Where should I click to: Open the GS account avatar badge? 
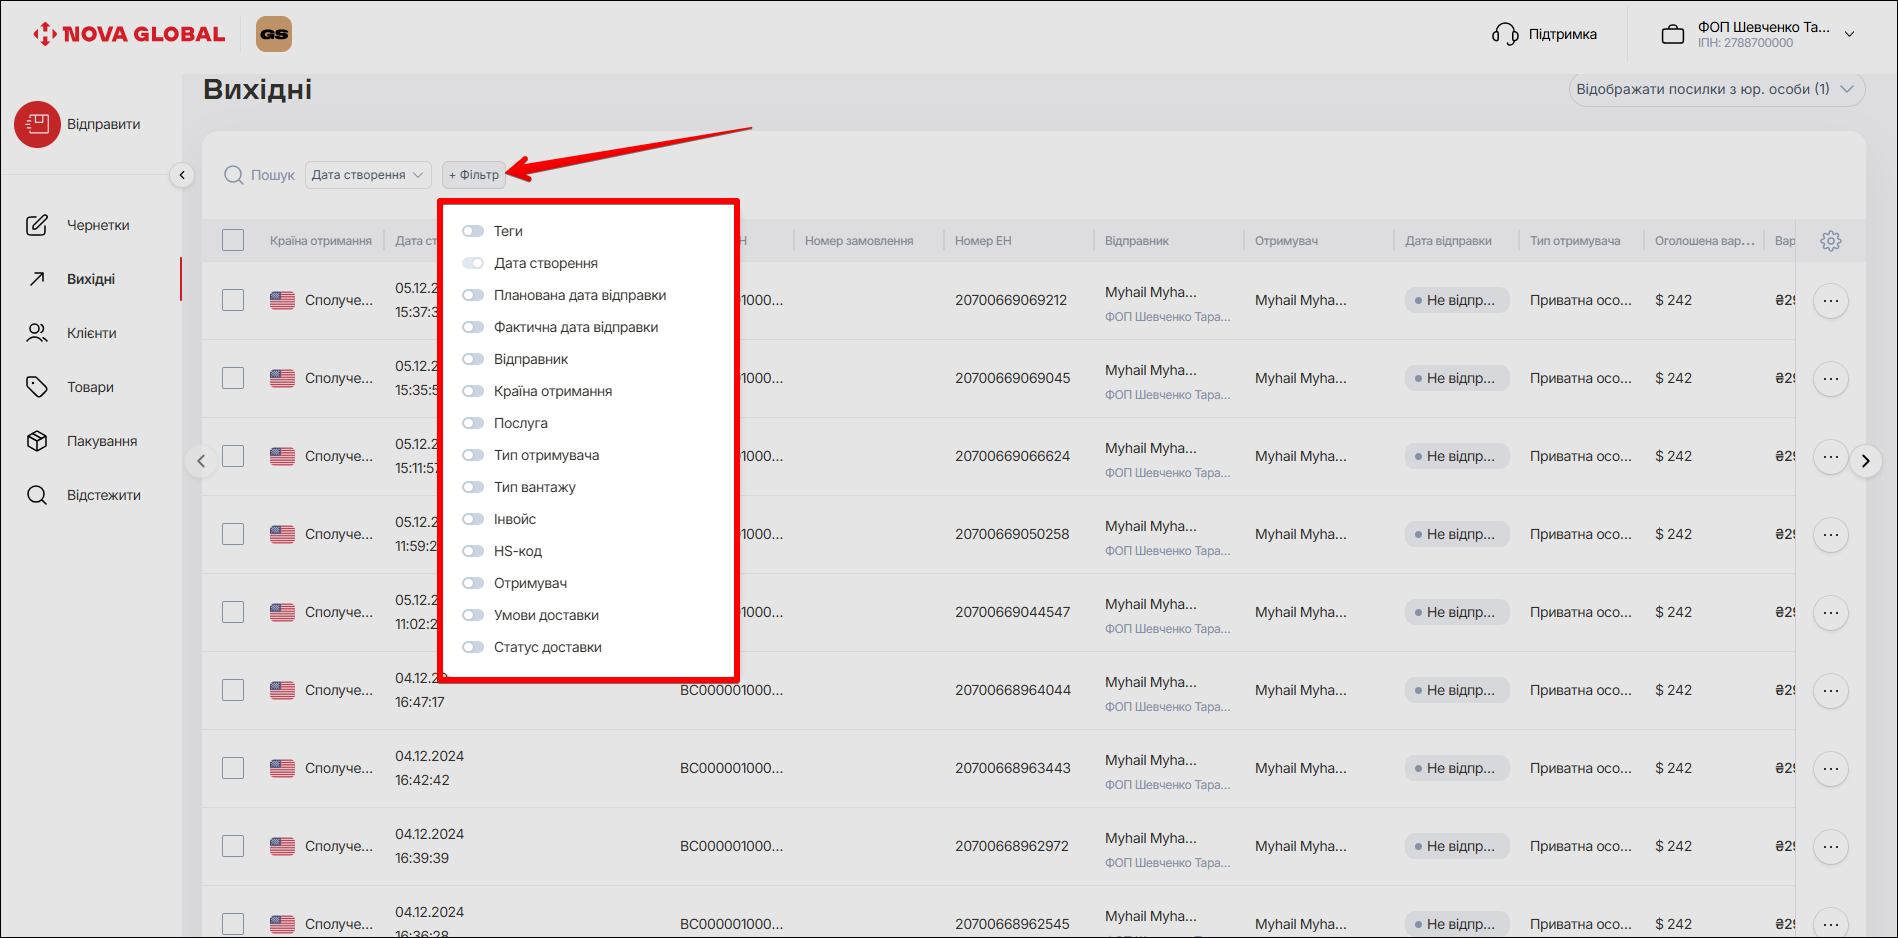pyautogui.click(x=274, y=34)
